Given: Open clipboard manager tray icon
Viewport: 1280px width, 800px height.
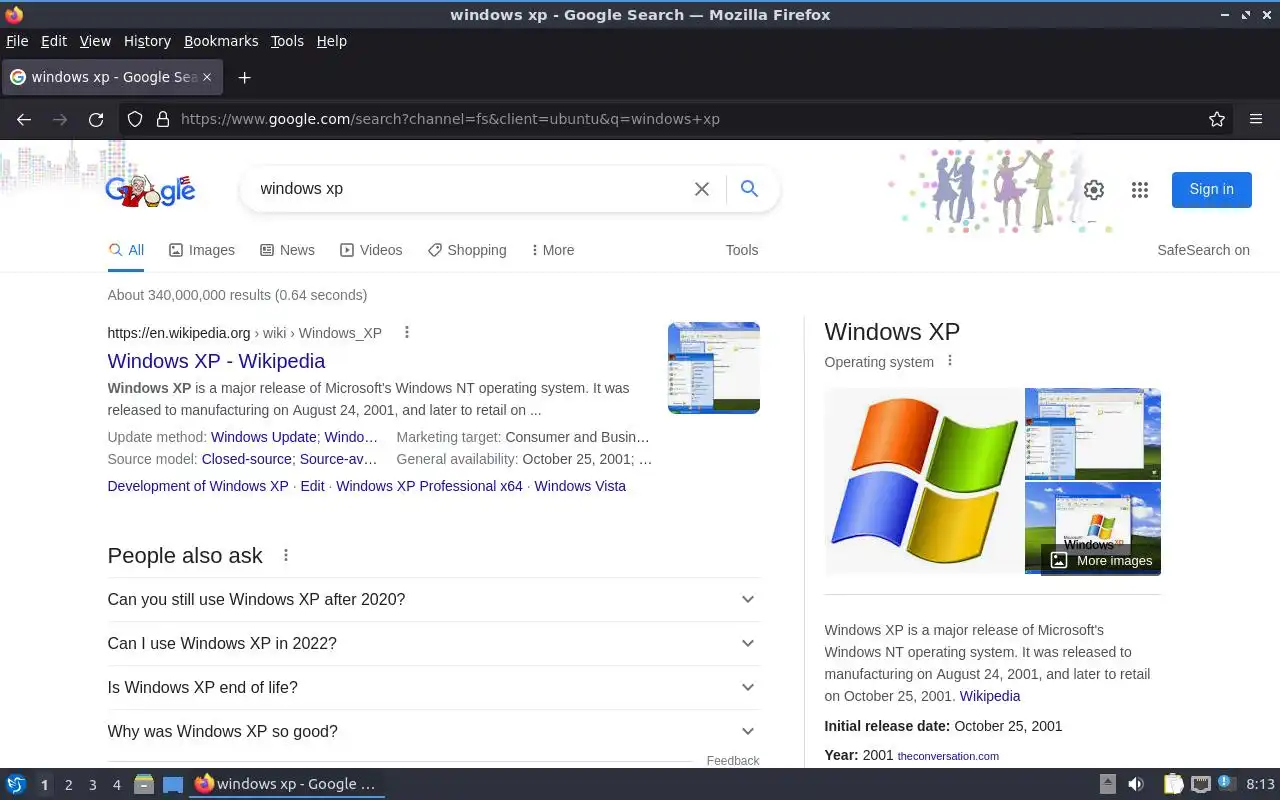Looking at the screenshot, I should [x=1173, y=784].
